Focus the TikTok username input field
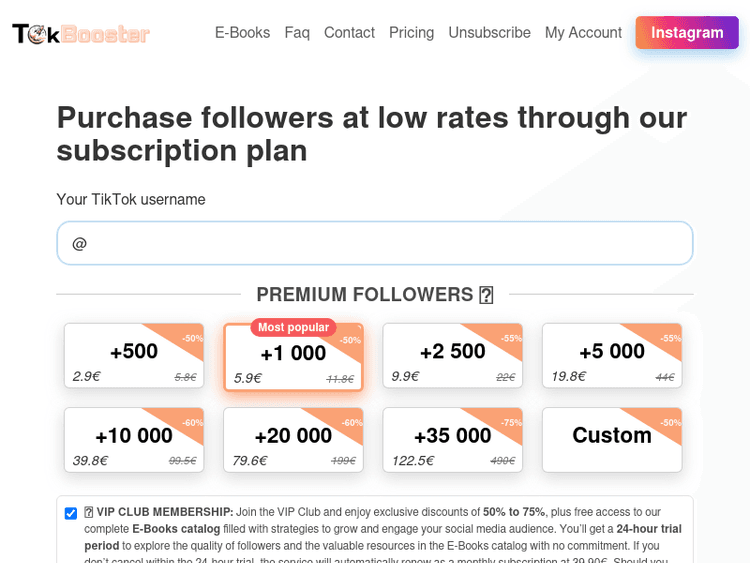The height and width of the screenshot is (563, 750). pos(375,243)
